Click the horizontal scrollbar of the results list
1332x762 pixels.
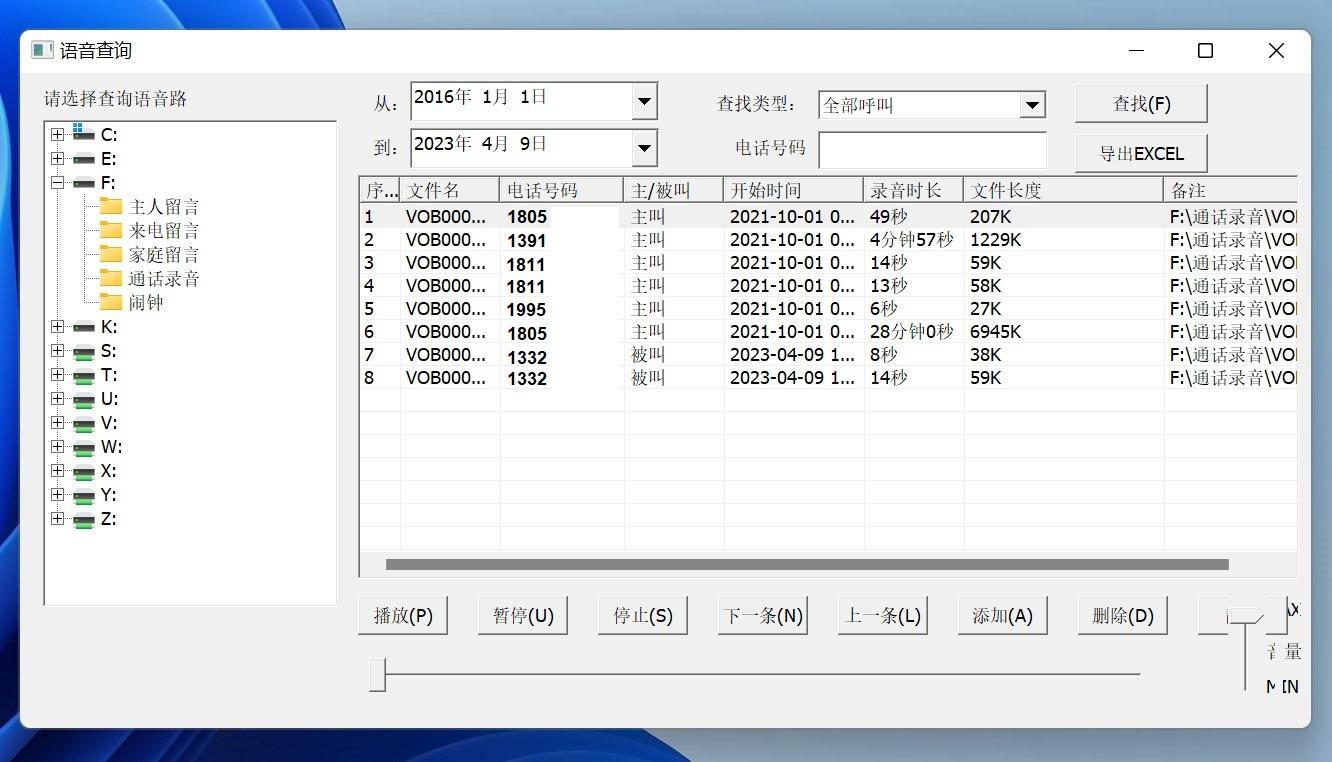click(x=807, y=564)
